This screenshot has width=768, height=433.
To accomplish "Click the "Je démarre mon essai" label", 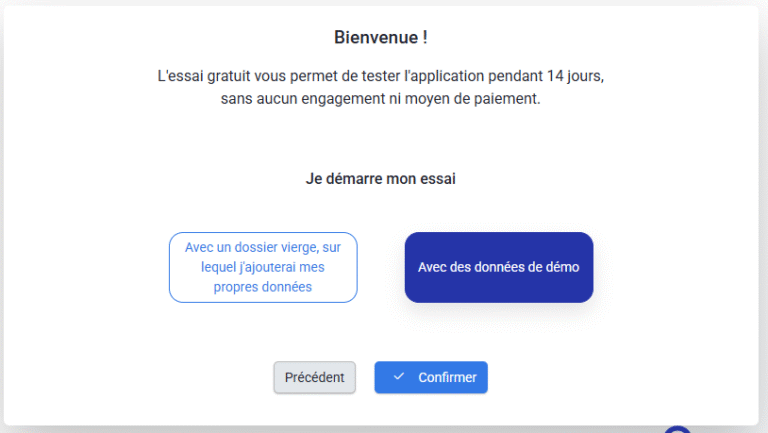I will pyautogui.click(x=380, y=180).
